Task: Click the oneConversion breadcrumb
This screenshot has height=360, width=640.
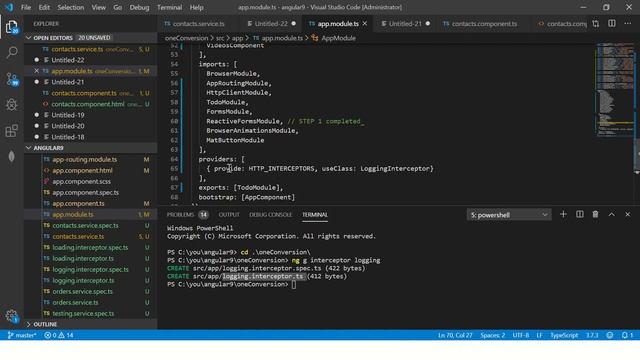Action: [x=187, y=38]
